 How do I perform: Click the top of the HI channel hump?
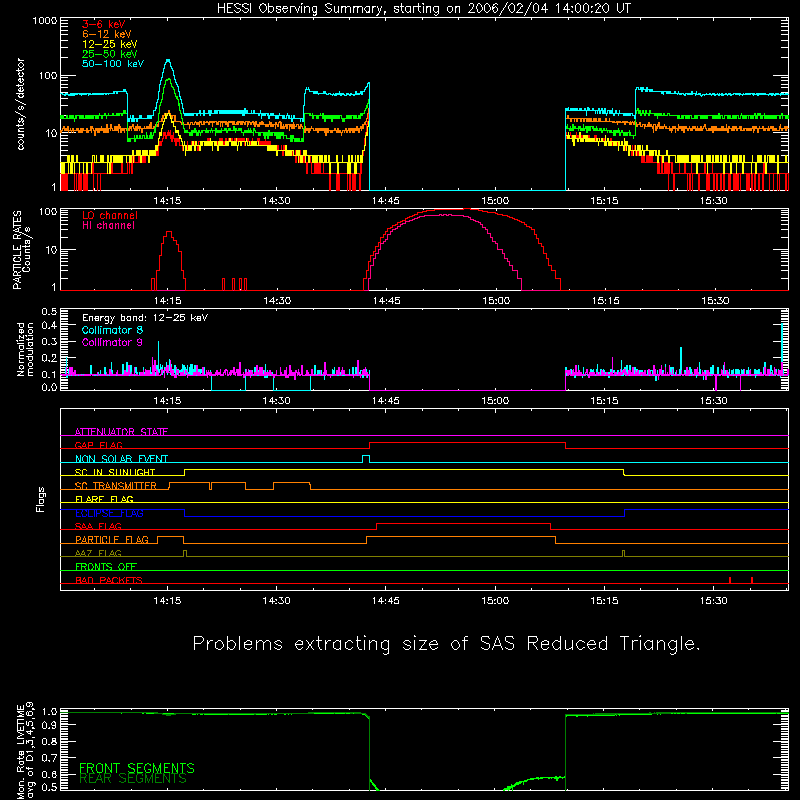click(x=445, y=215)
